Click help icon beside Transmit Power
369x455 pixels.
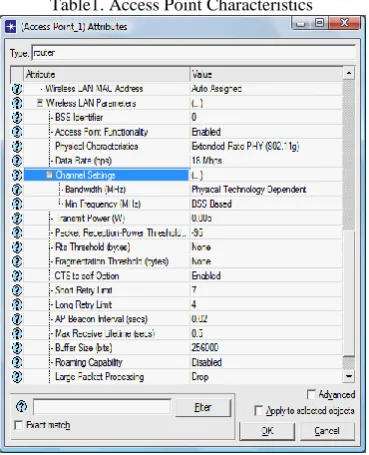tap(17, 218)
